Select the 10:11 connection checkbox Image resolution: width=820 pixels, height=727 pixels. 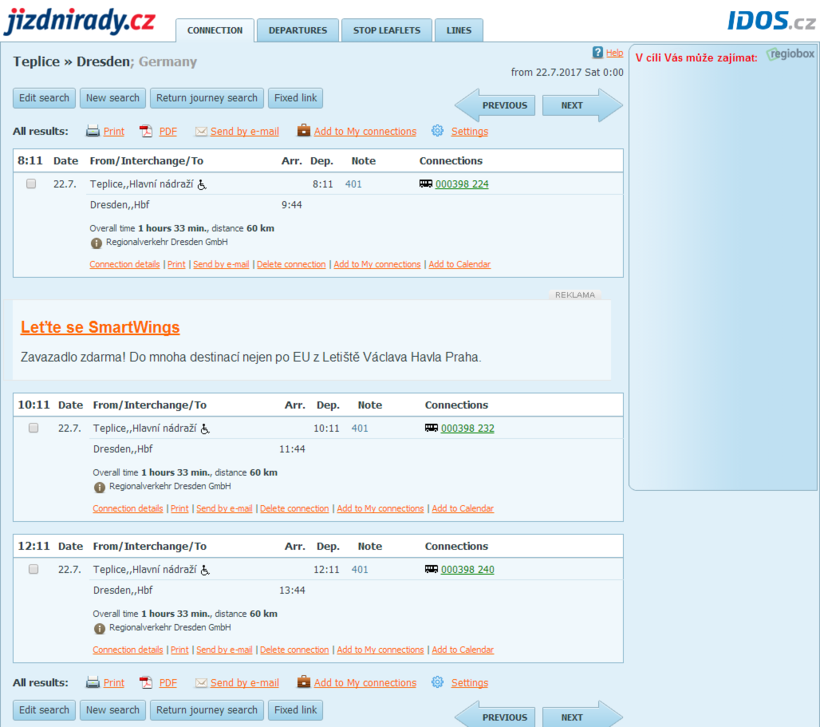33,428
